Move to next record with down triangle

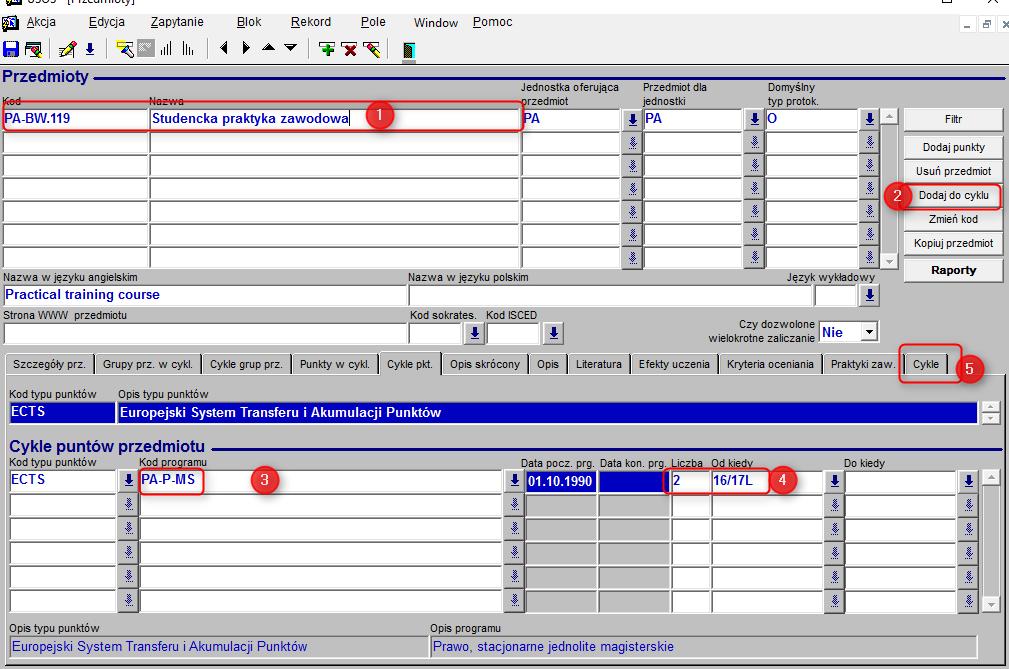coord(291,47)
